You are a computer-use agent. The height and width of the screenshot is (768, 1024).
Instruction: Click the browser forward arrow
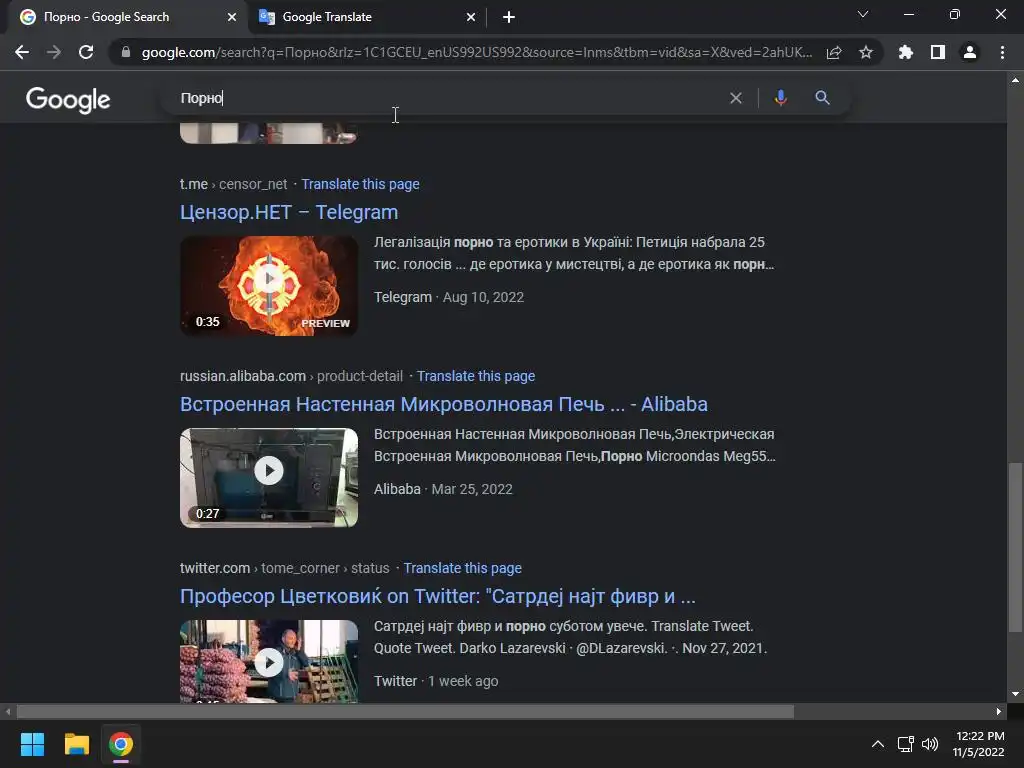pos(54,52)
